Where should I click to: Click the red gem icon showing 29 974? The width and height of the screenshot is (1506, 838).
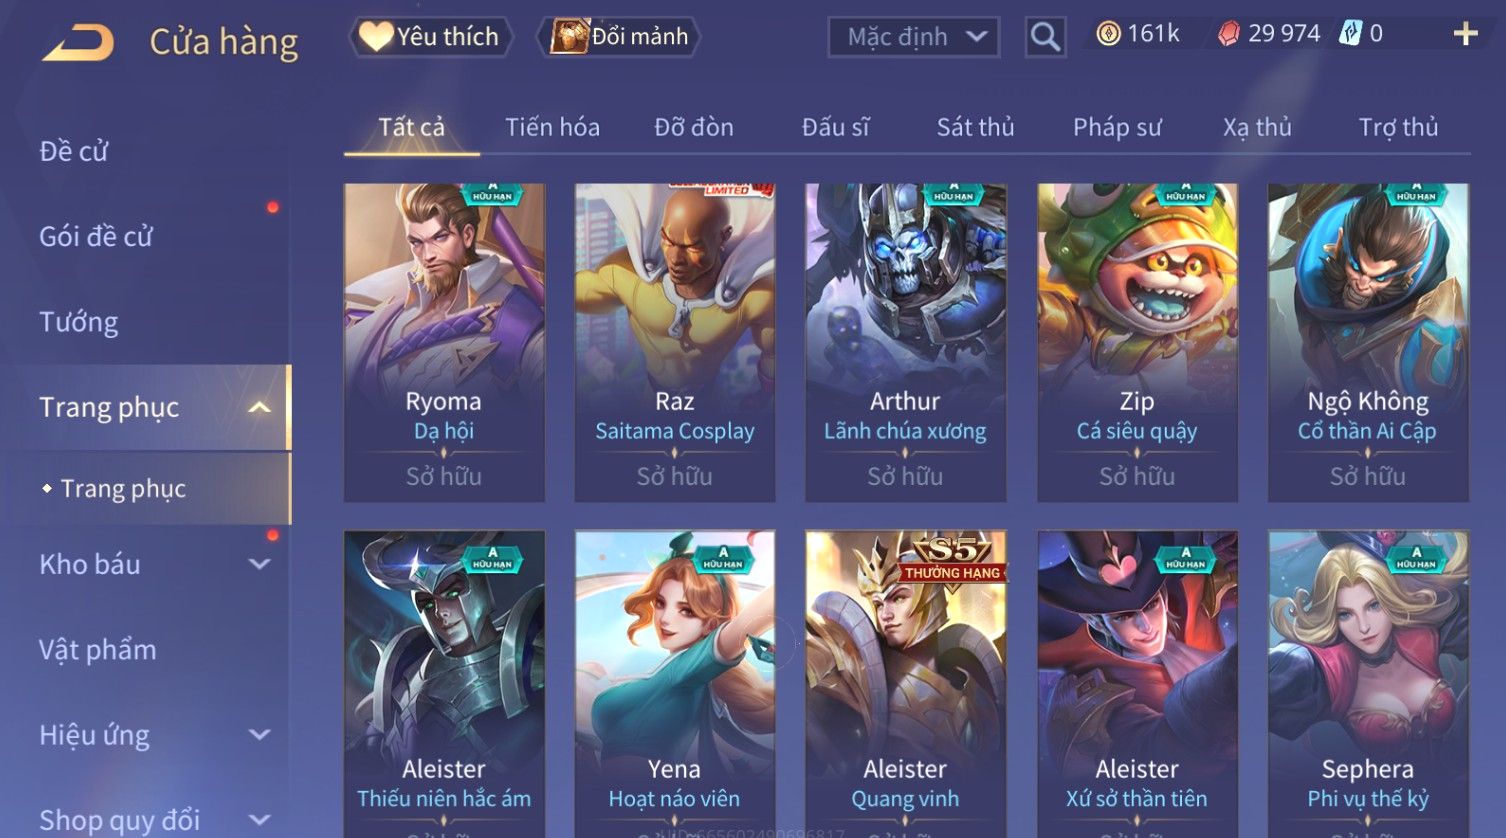point(1229,35)
